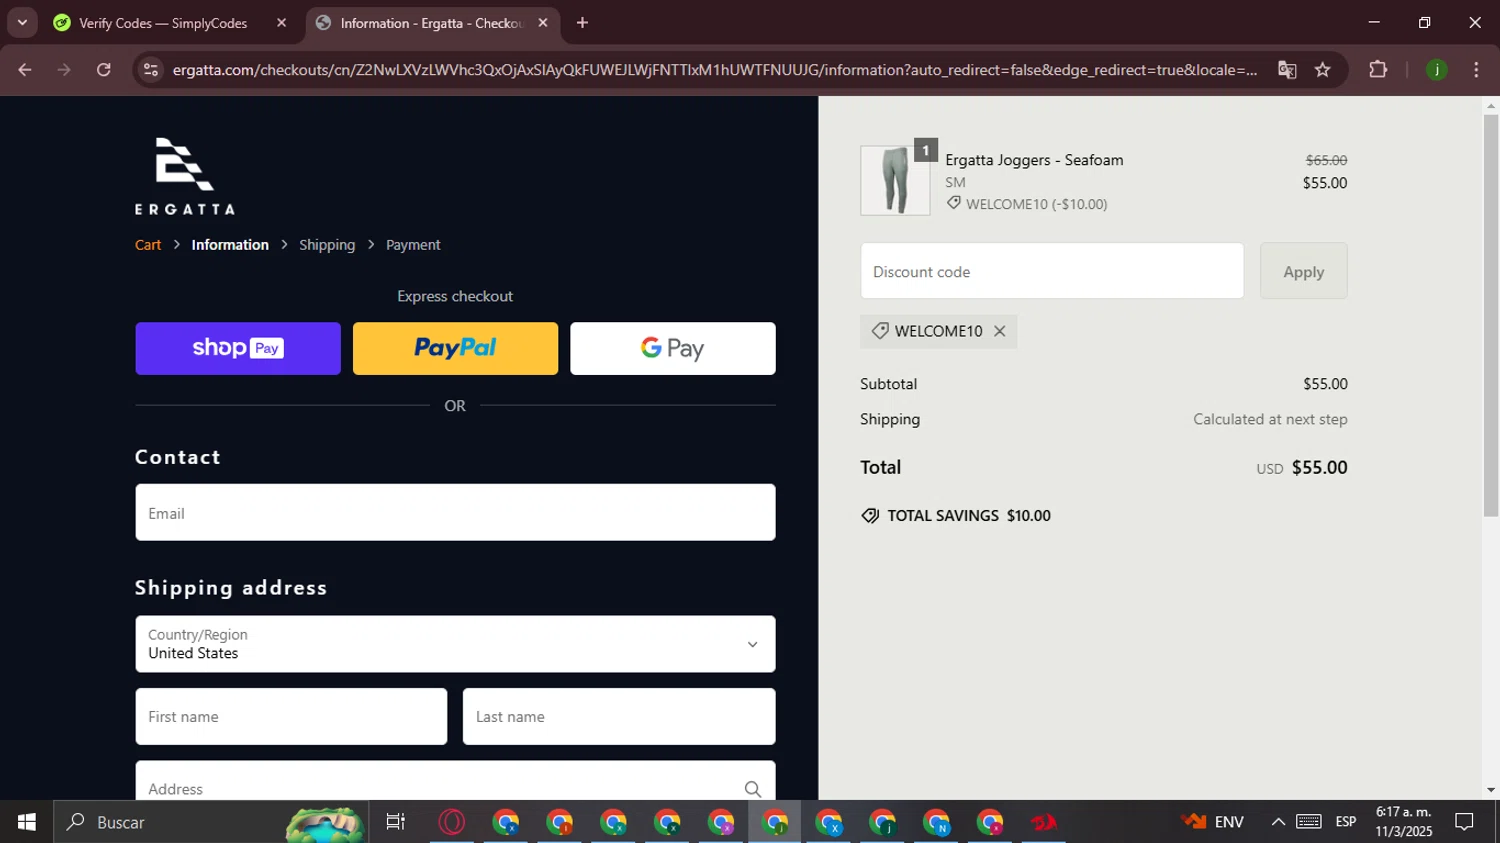This screenshot has height=843, width=1500.
Task: Open the notifications center icon
Action: [1464, 822]
